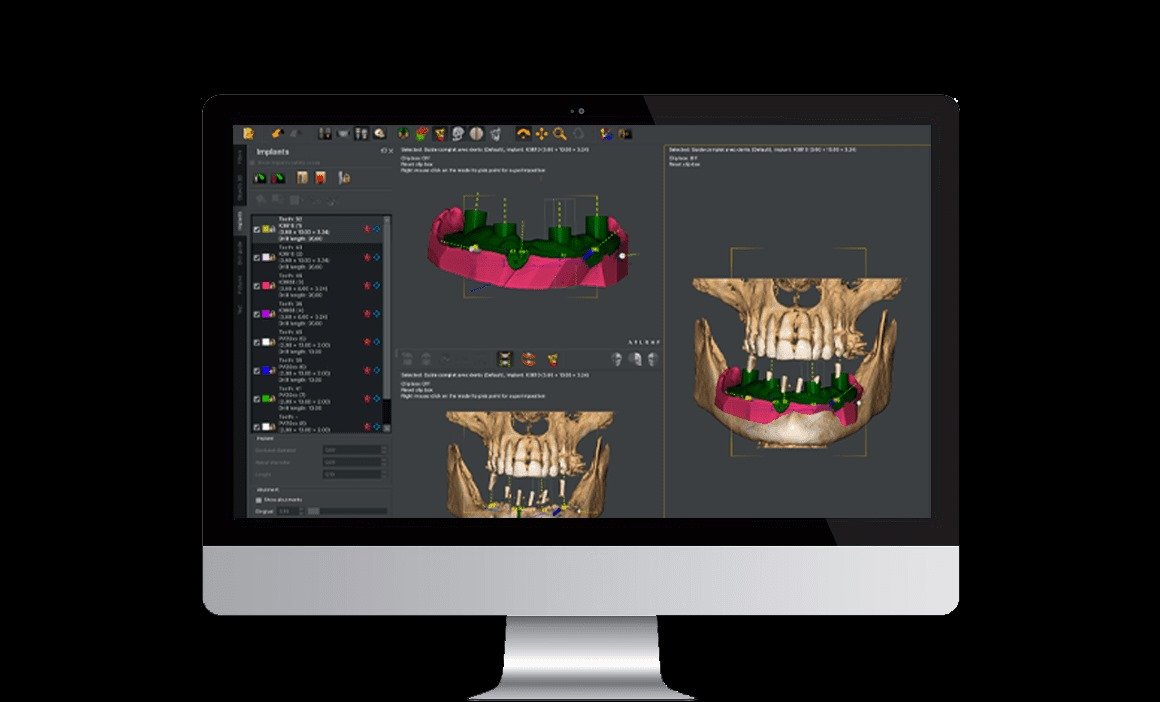Select the four-arrow pan tool
1160x702 pixels.
(541, 133)
